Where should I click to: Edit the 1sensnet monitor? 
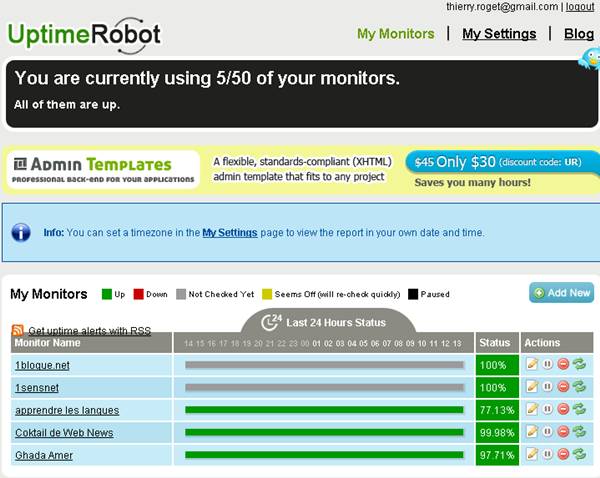[532, 386]
